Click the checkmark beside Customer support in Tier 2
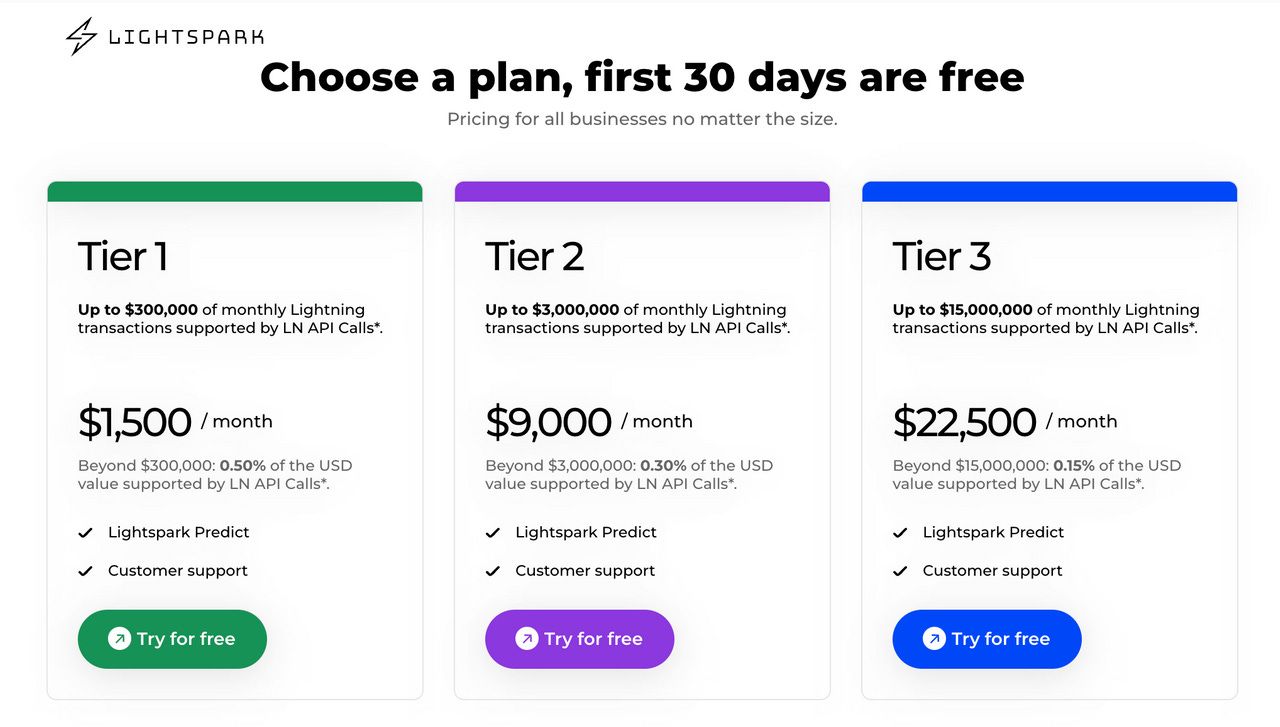 coord(493,570)
